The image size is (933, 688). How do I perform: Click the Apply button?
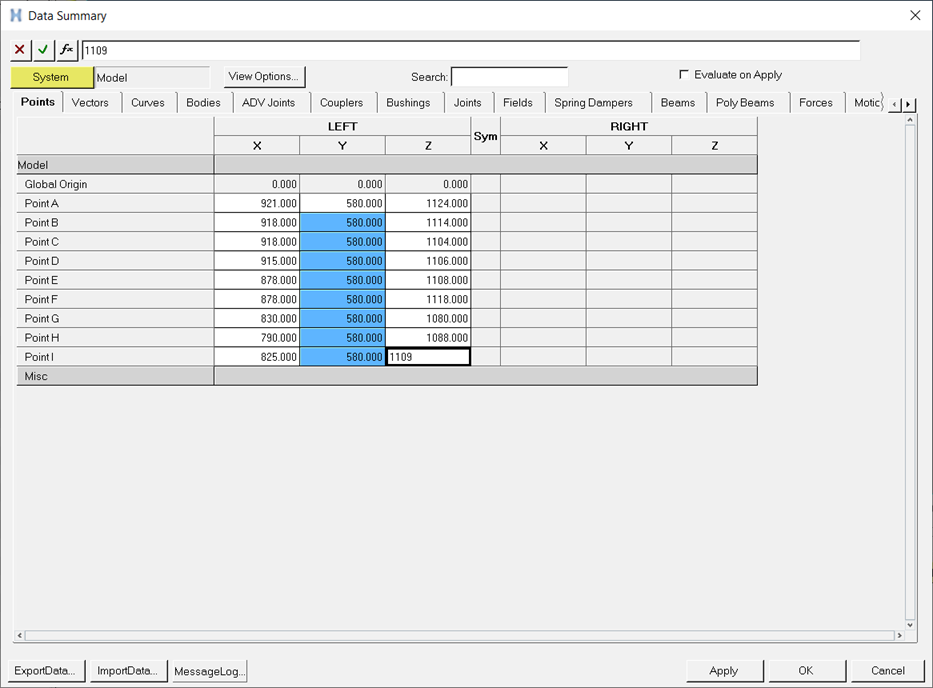pyautogui.click(x=723, y=671)
